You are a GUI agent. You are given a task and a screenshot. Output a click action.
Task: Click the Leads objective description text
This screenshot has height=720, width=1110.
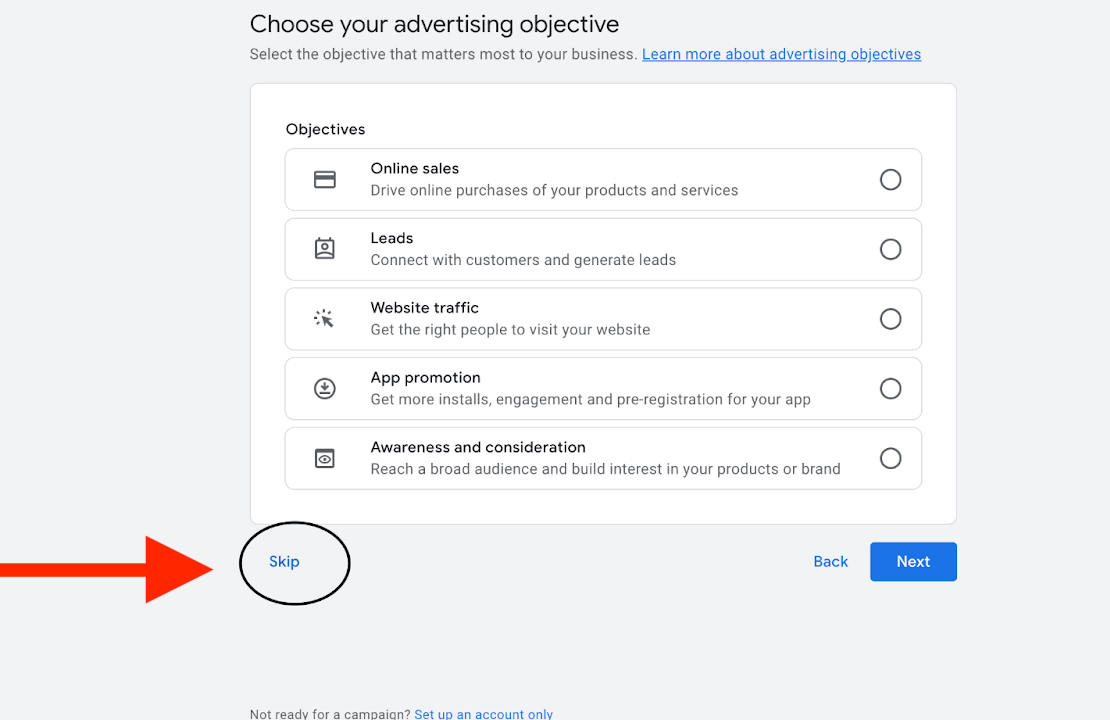click(x=523, y=260)
